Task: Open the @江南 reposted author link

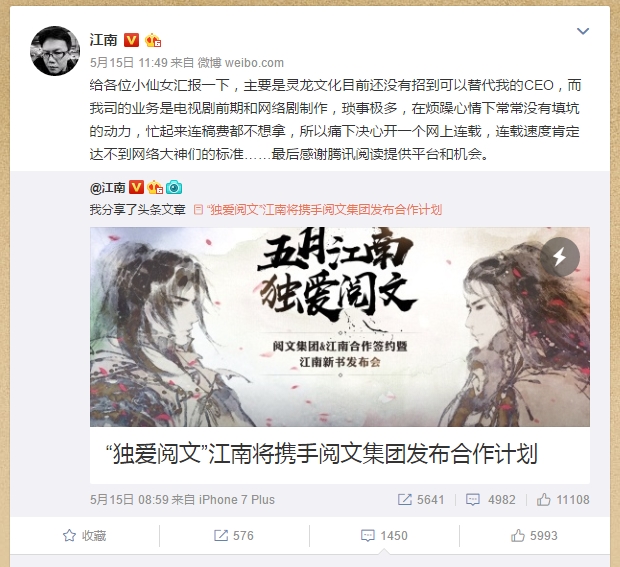Action: (x=108, y=187)
